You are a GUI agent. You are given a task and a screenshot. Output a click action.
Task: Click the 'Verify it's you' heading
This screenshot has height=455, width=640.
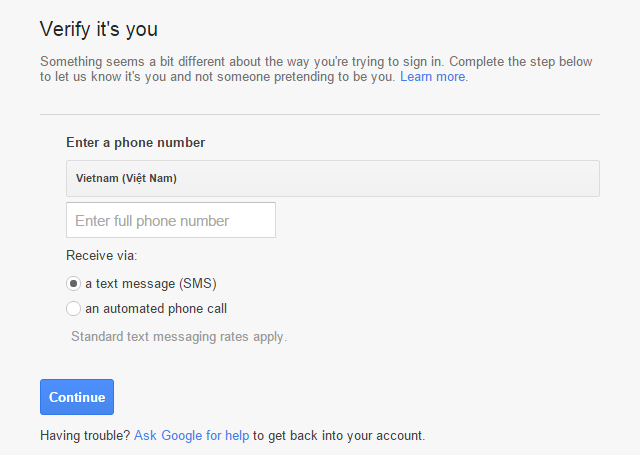coord(99,29)
